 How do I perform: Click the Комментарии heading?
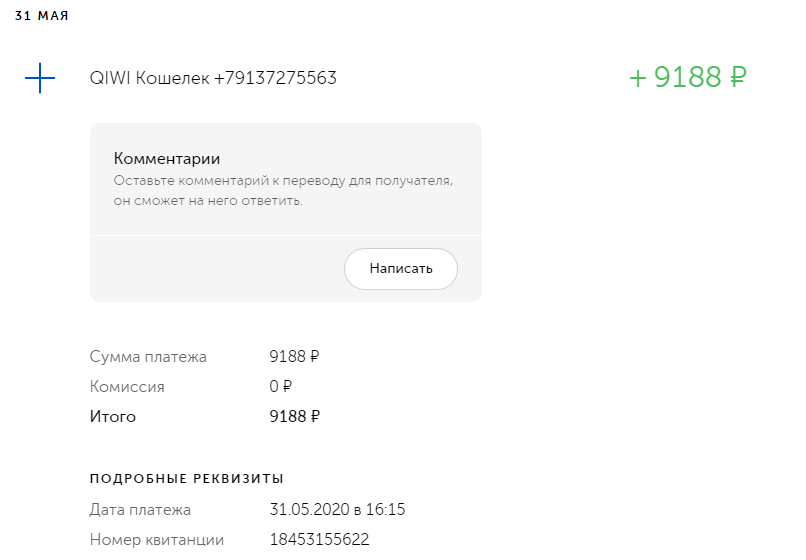coord(167,158)
